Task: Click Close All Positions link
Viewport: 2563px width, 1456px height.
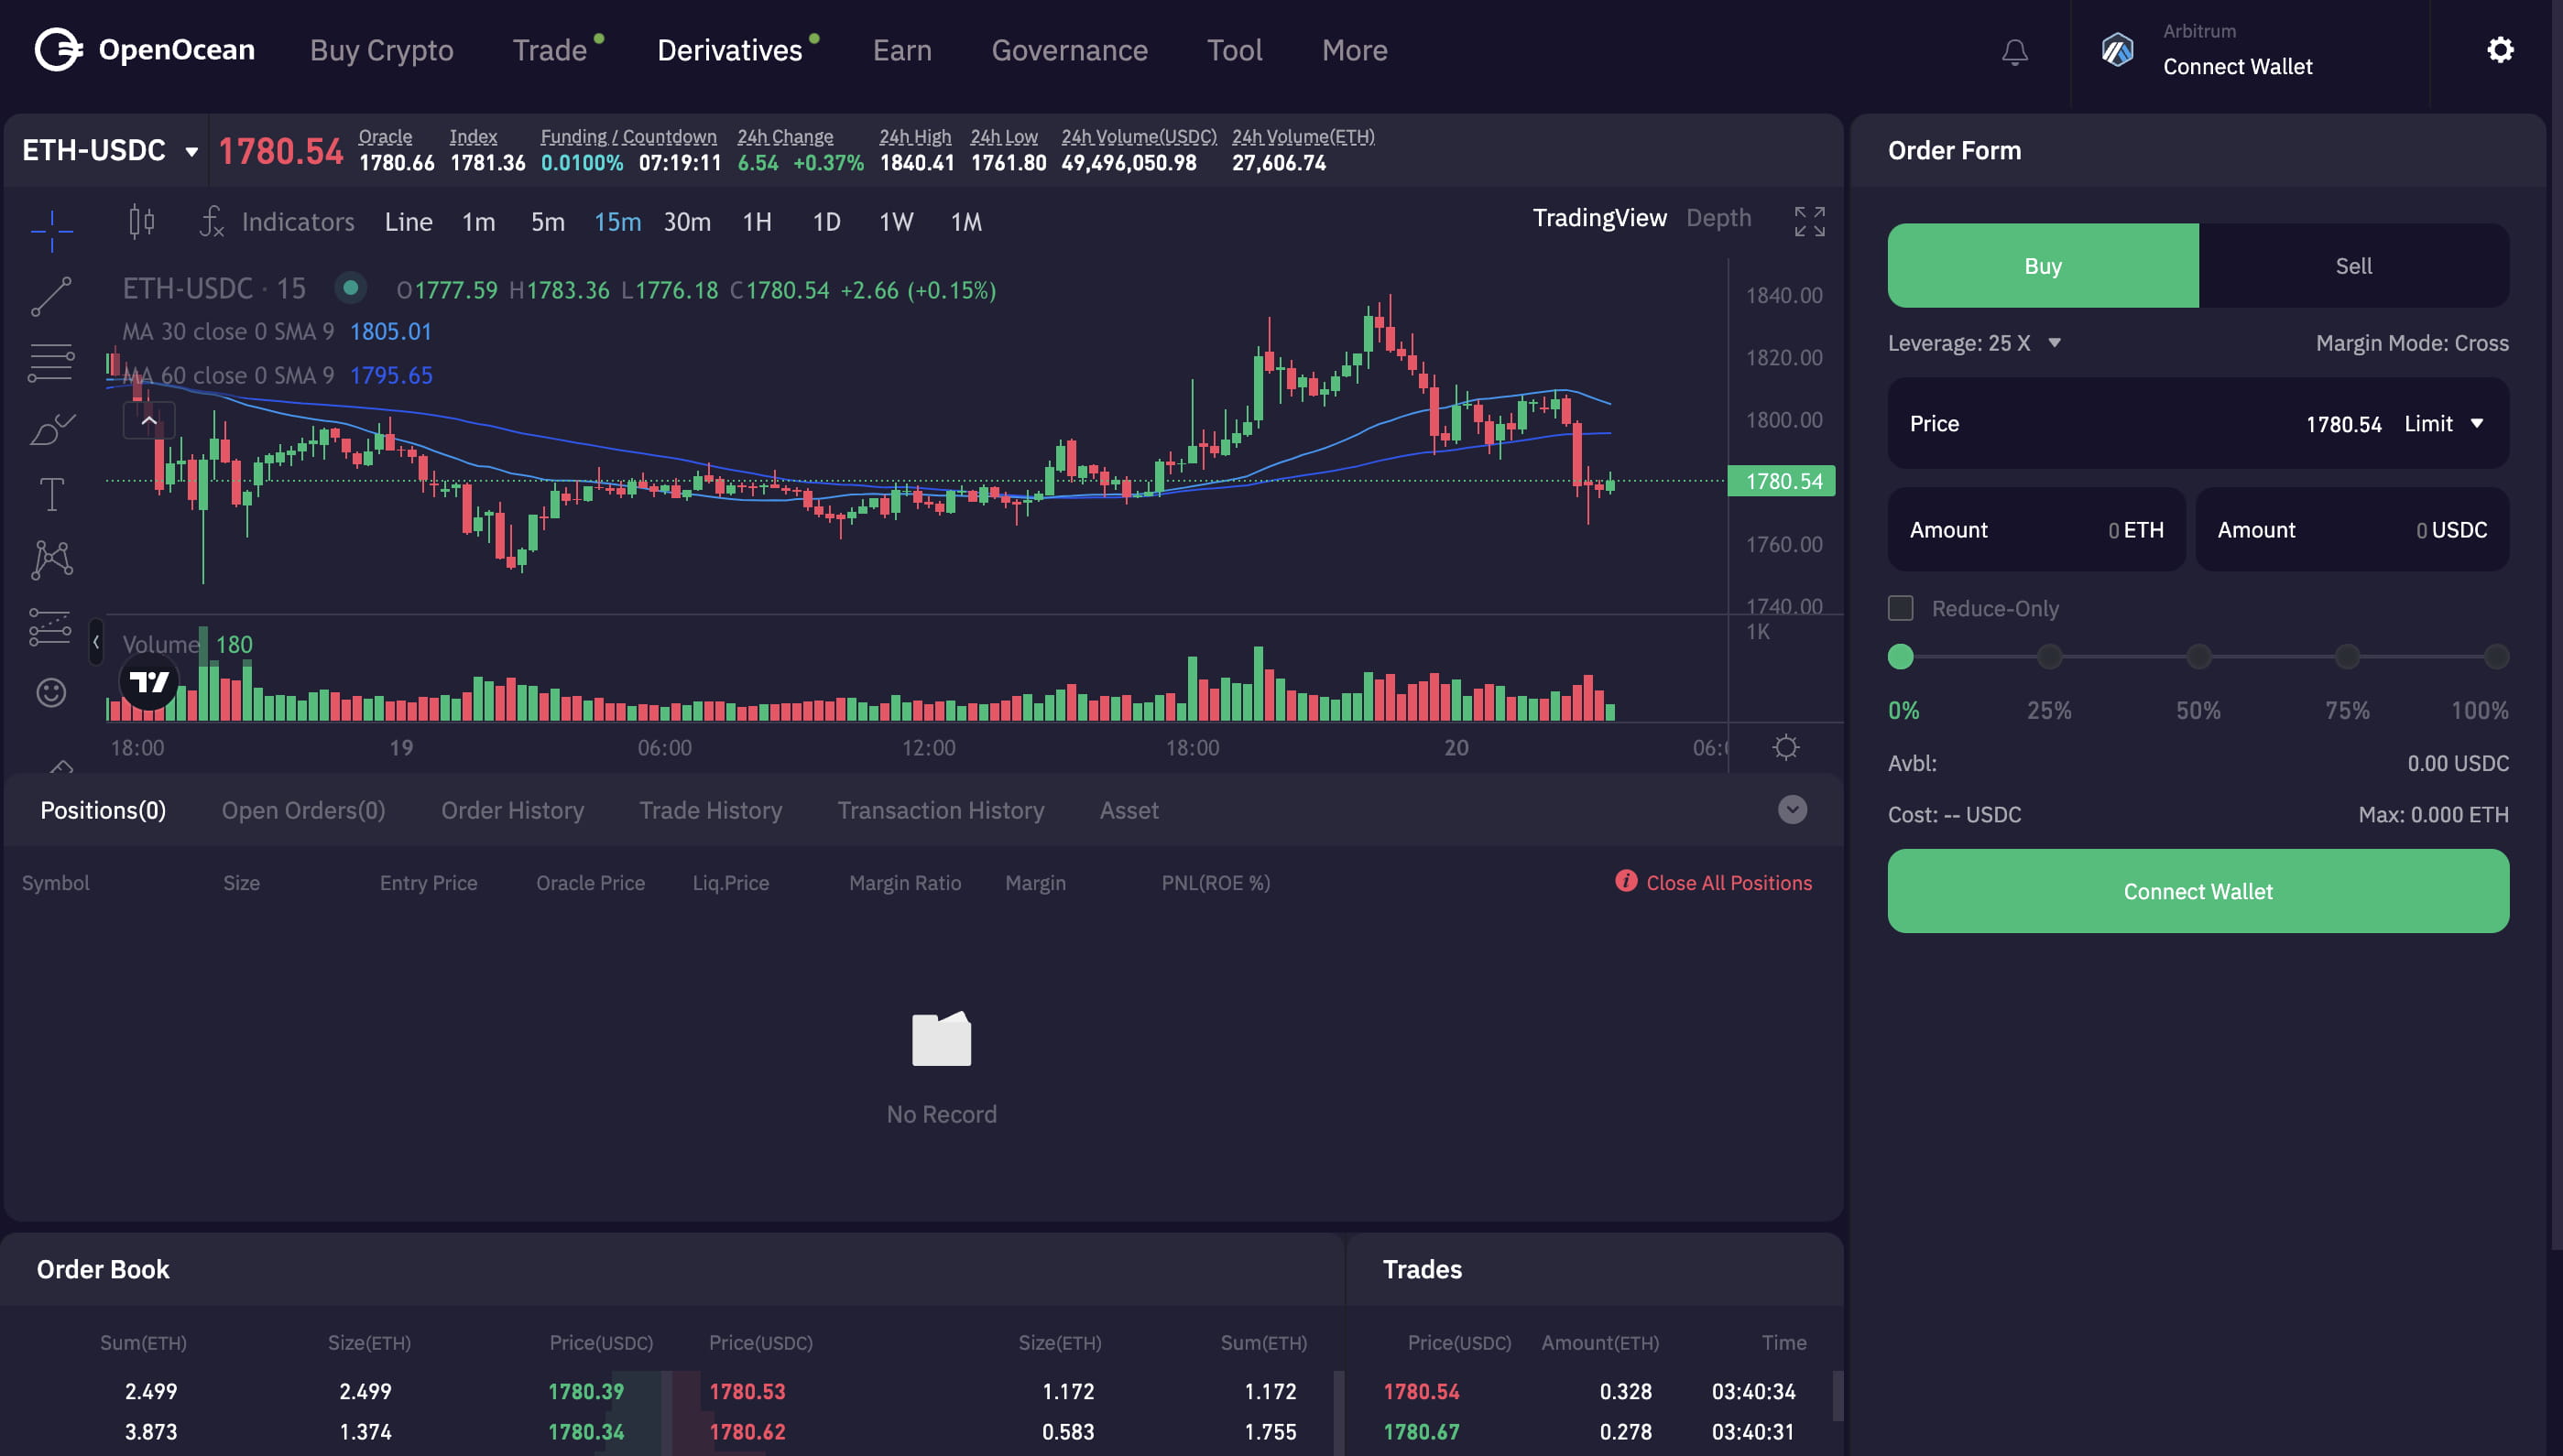Action: [x=1728, y=883]
